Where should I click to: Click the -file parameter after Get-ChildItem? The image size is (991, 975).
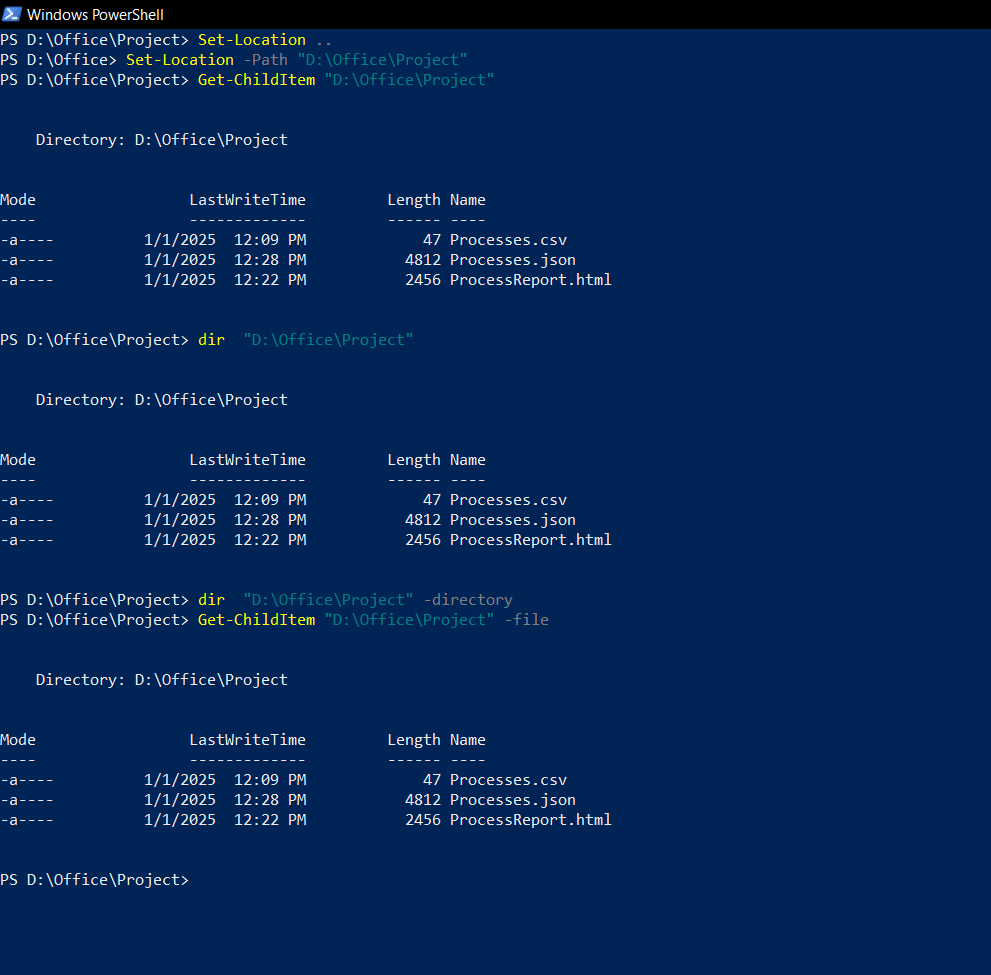pos(527,619)
